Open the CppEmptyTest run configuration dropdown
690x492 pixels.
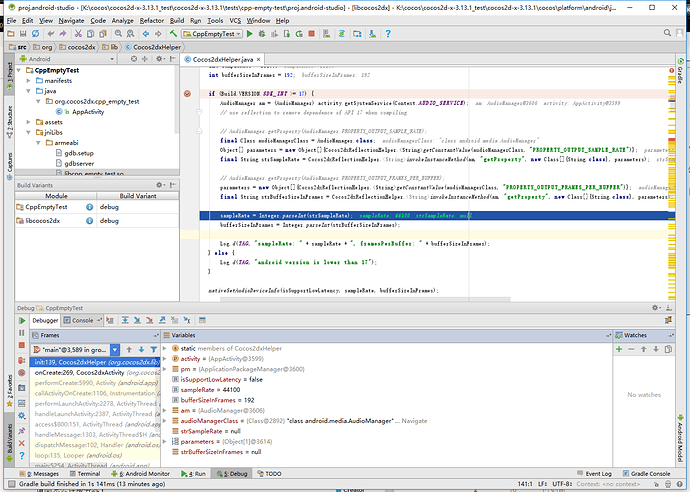coord(213,33)
